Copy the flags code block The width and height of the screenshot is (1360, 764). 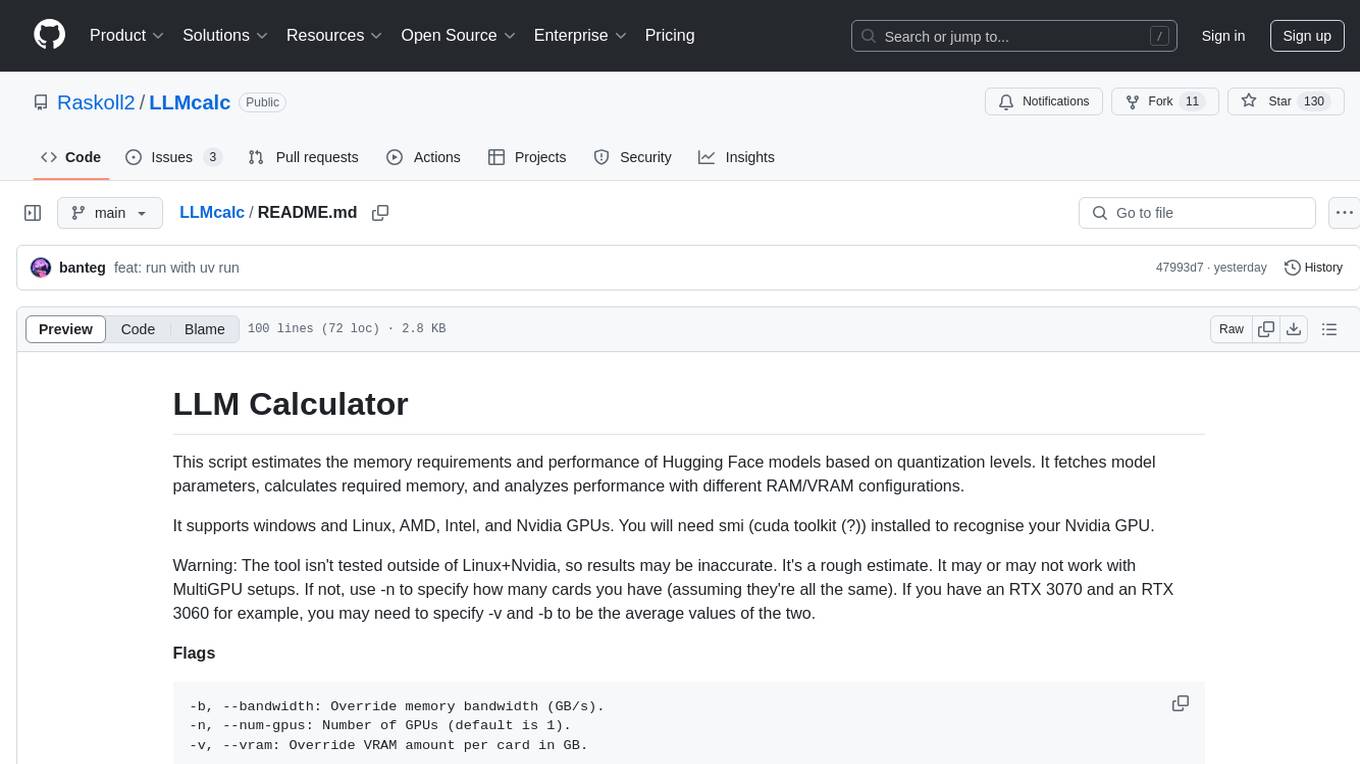click(1180, 704)
